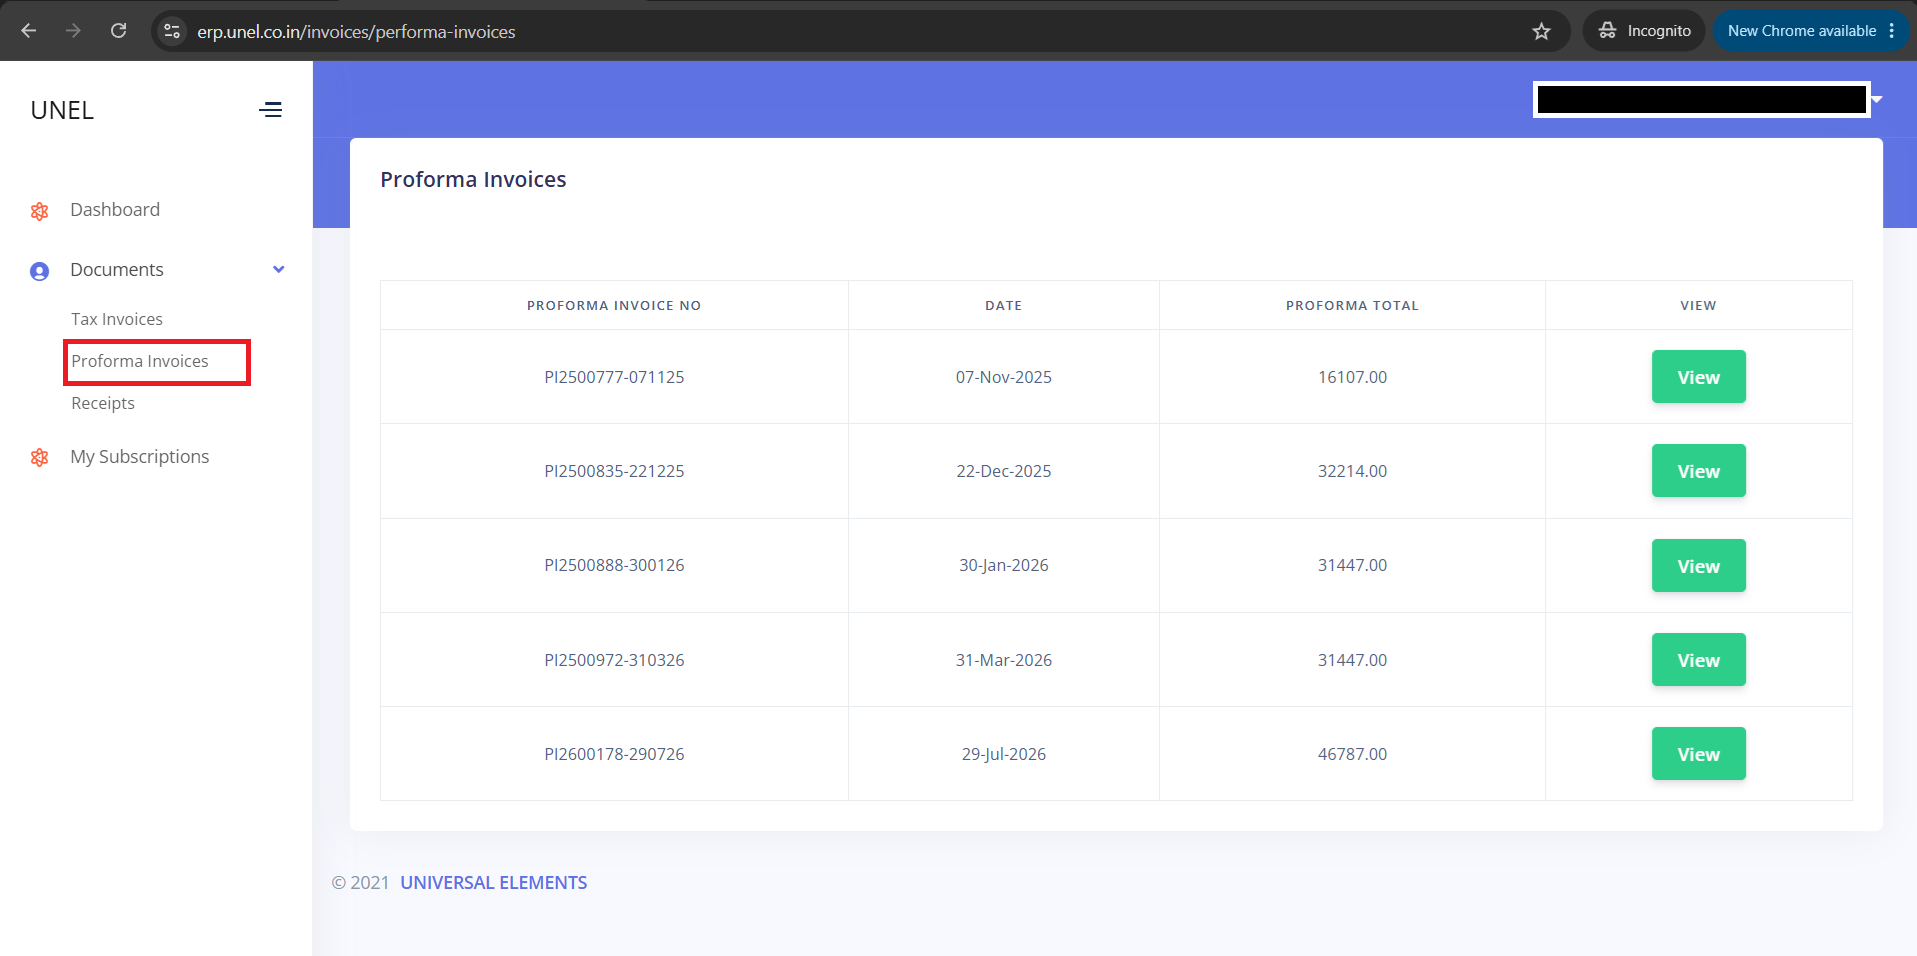Click the browser back arrow
The width and height of the screenshot is (1917, 956).
tap(29, 31)
